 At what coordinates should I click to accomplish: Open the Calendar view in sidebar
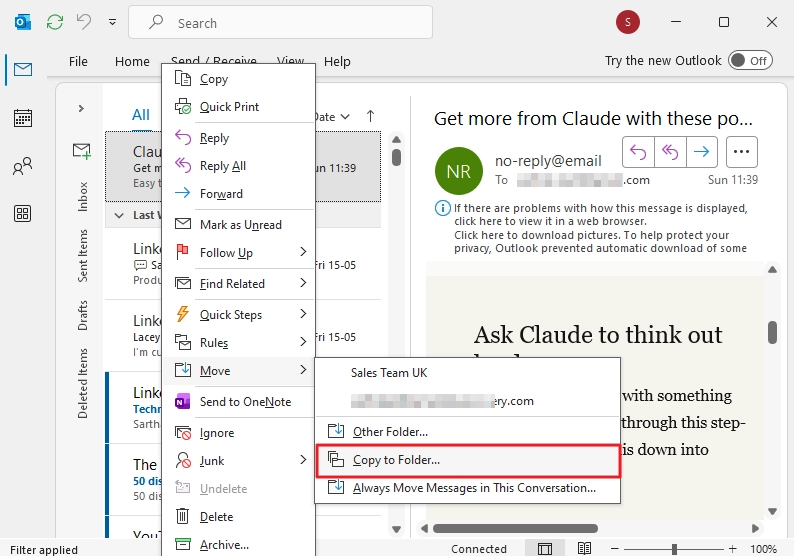23,118
